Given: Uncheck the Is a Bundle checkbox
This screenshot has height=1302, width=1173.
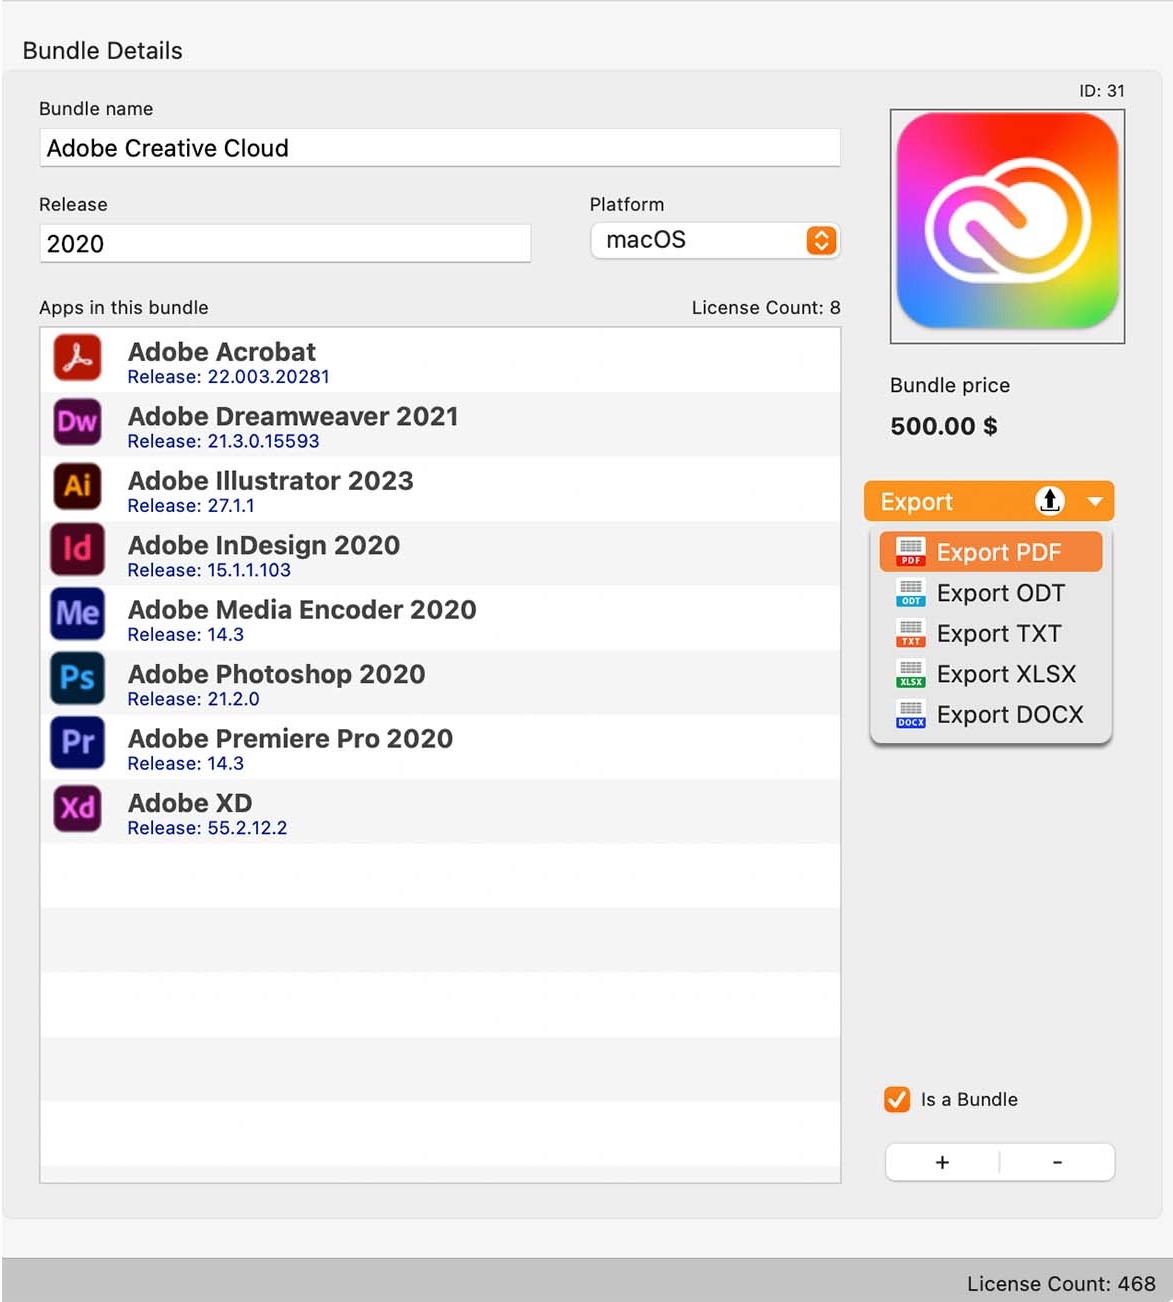Looking at the screenshot, I should pos(897,1099).
